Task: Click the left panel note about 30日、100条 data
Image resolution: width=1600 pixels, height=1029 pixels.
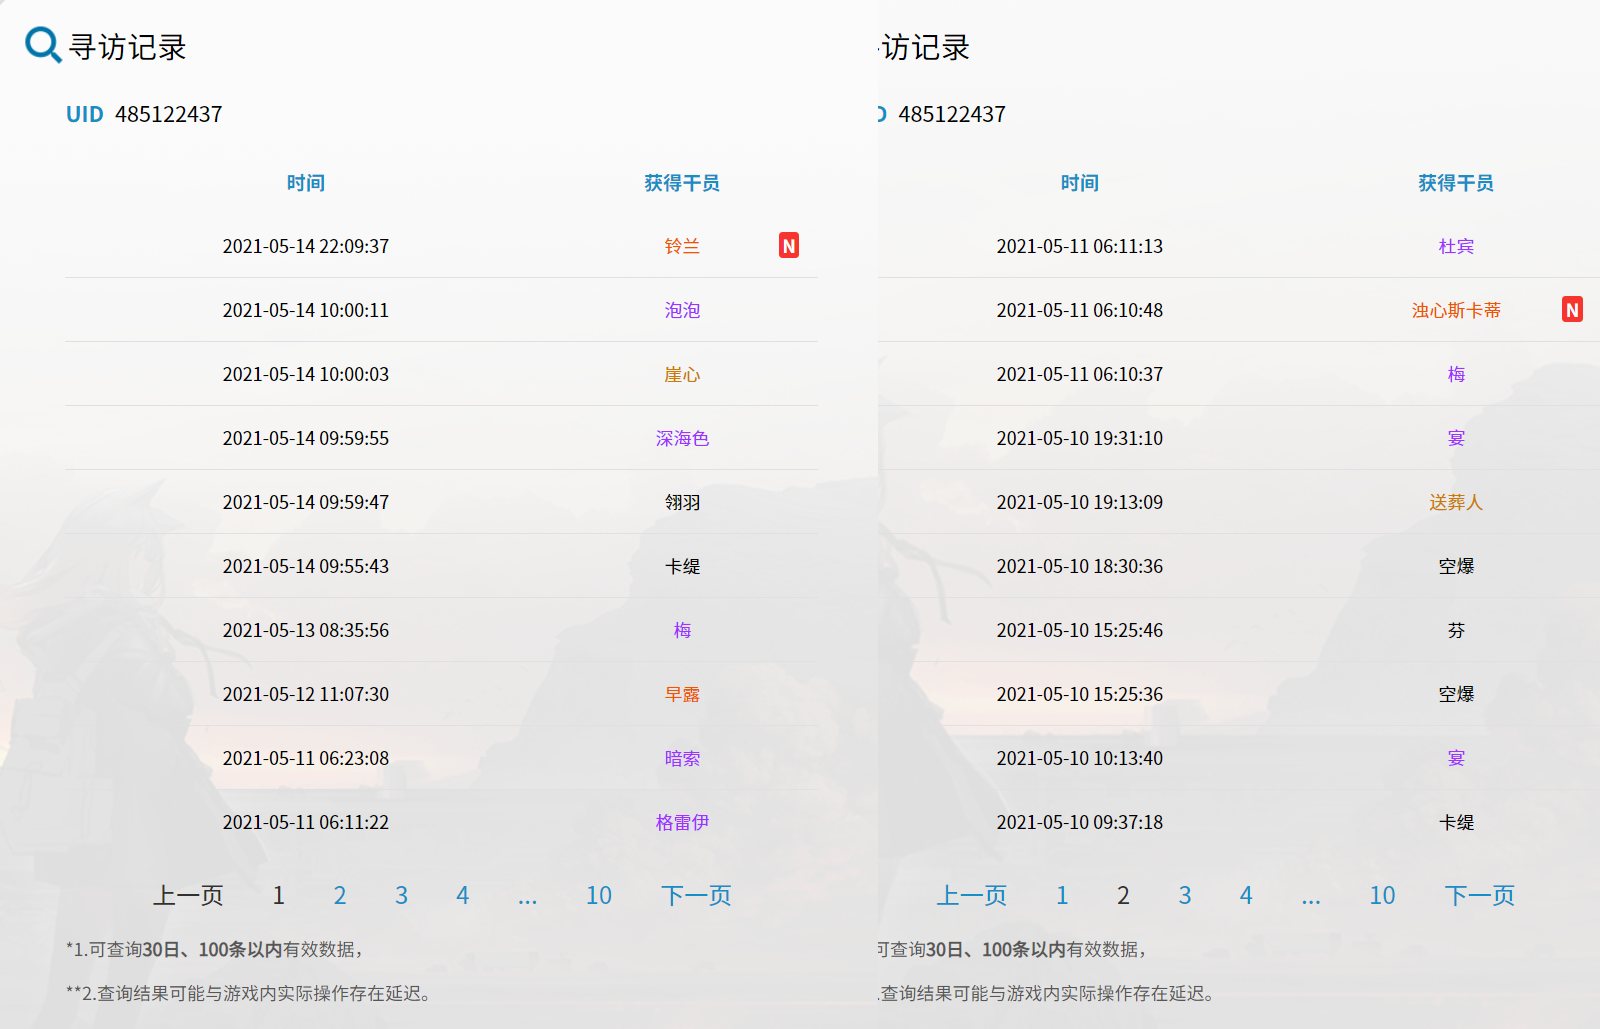Action: [215, 949]
